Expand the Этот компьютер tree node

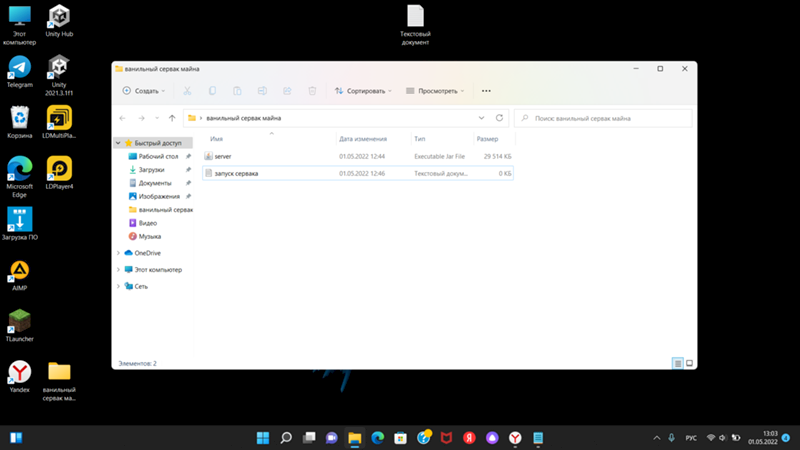118,270
